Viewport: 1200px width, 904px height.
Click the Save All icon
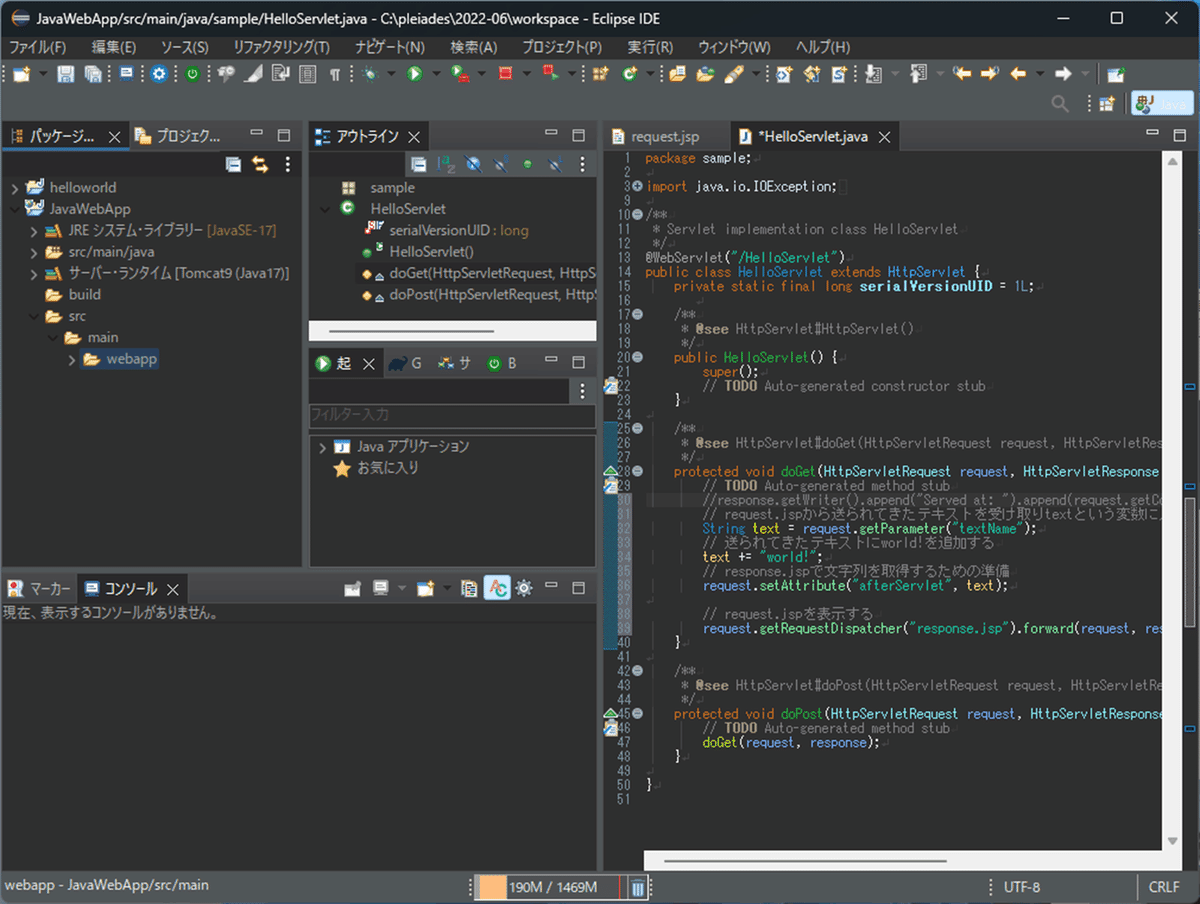click(x=93, y=74)
